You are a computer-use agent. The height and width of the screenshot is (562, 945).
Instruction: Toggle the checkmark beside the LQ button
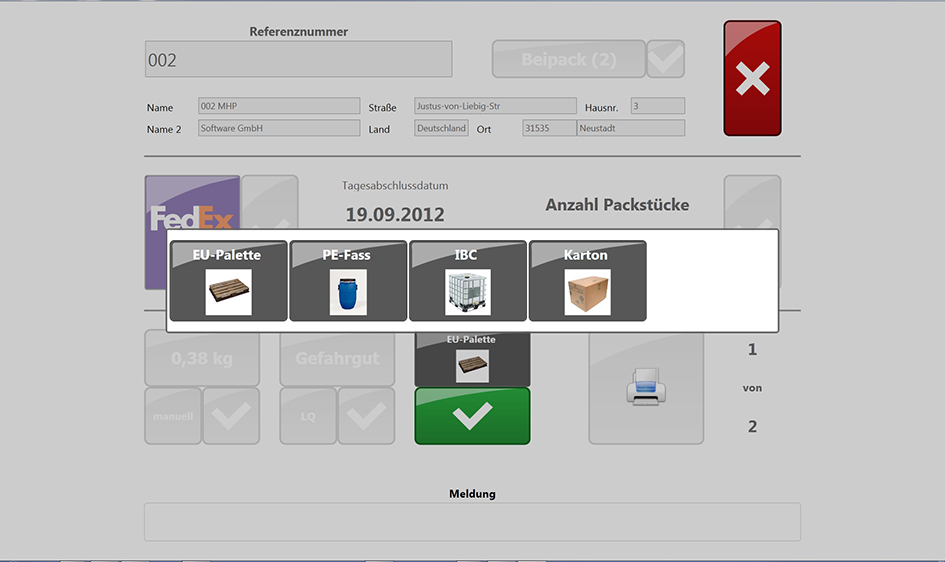point(366,416)
